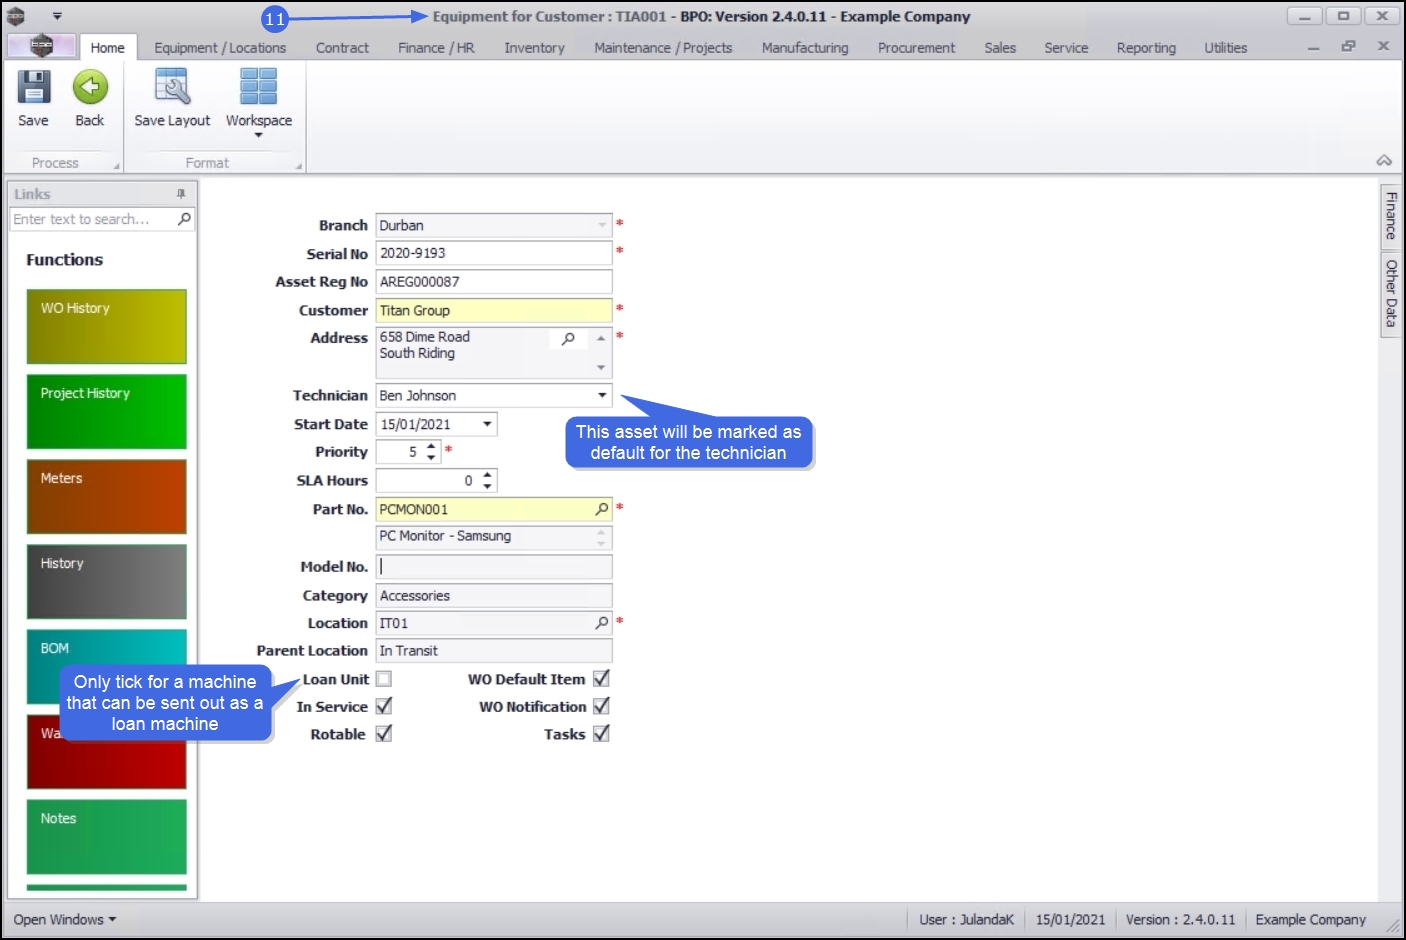
Task: Open the Reporting tab
Action: tap(1146, 47)
